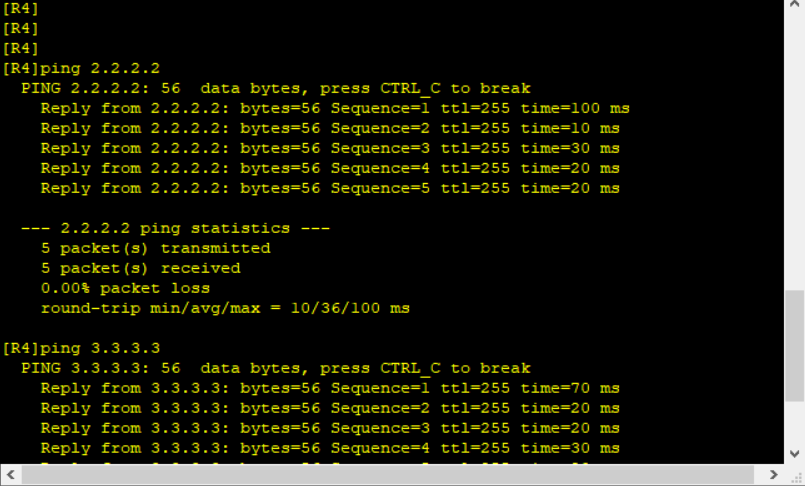Click the topmost empty [R4] prompt

(x=21, y=8)
